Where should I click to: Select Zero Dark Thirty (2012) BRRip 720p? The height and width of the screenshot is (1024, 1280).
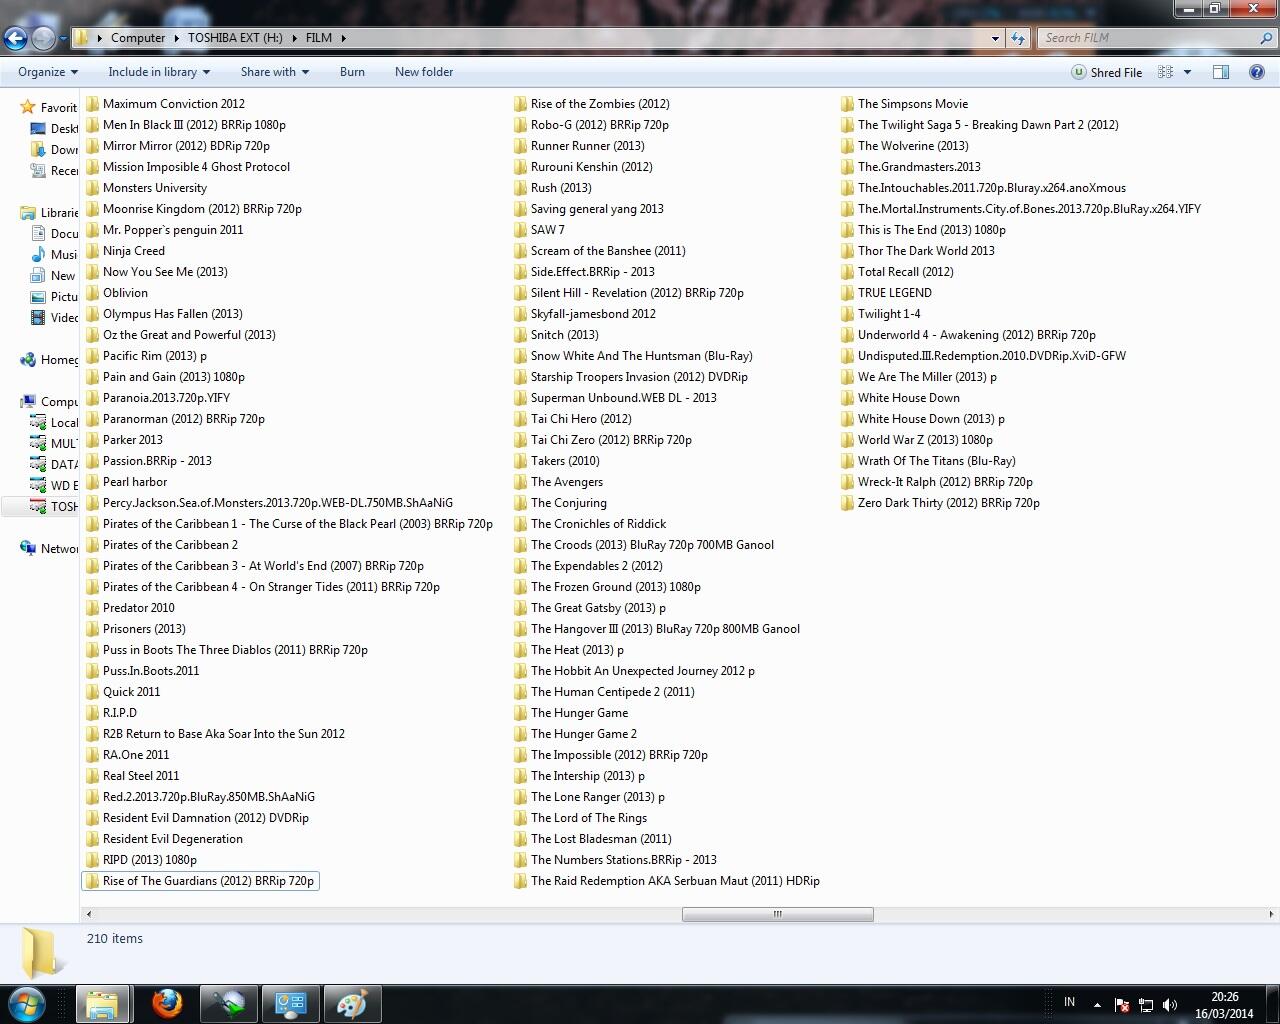940,503
